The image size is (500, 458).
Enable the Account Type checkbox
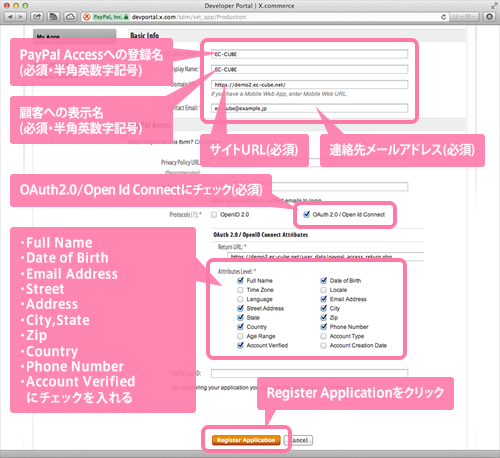point(323,336)
